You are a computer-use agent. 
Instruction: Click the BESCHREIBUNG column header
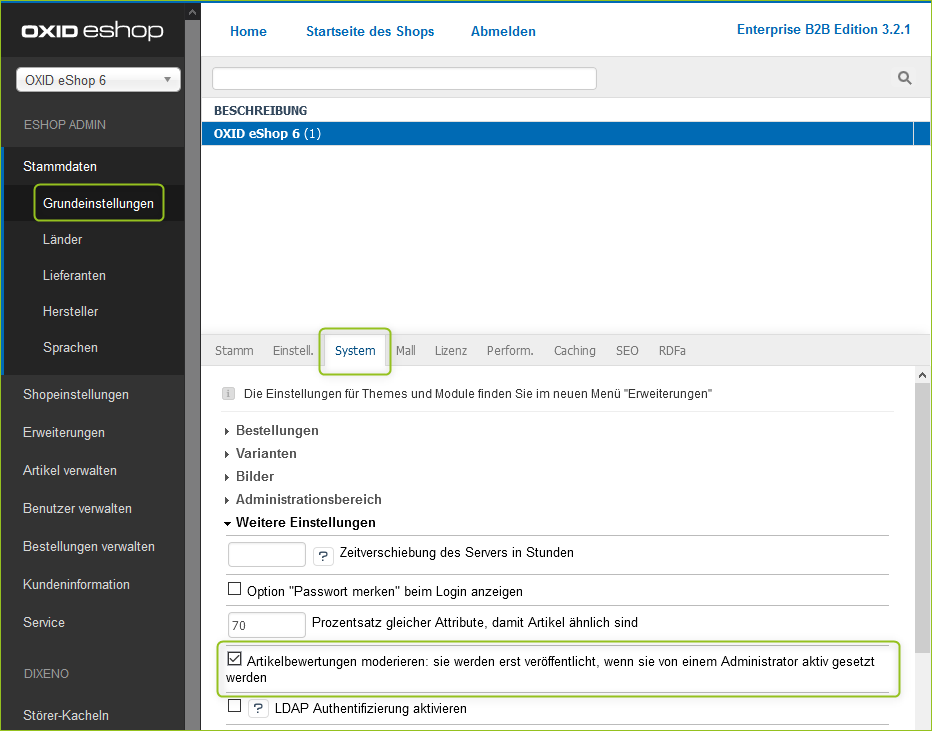point(260,111)
